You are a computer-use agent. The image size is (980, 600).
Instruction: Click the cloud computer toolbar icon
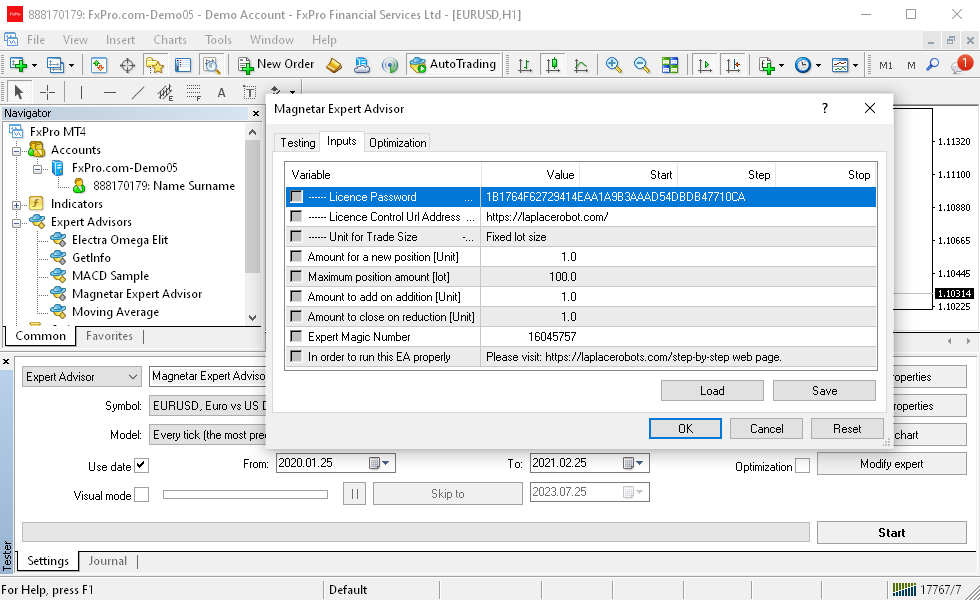[362, 64]
